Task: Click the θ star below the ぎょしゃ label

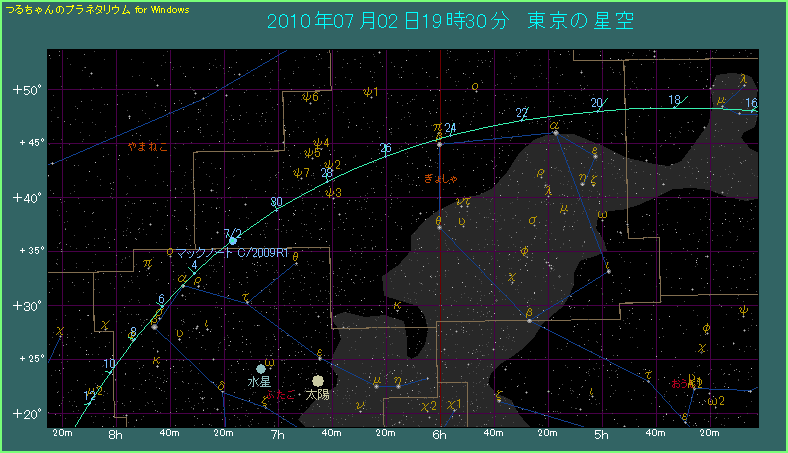Action: (439, 227)
